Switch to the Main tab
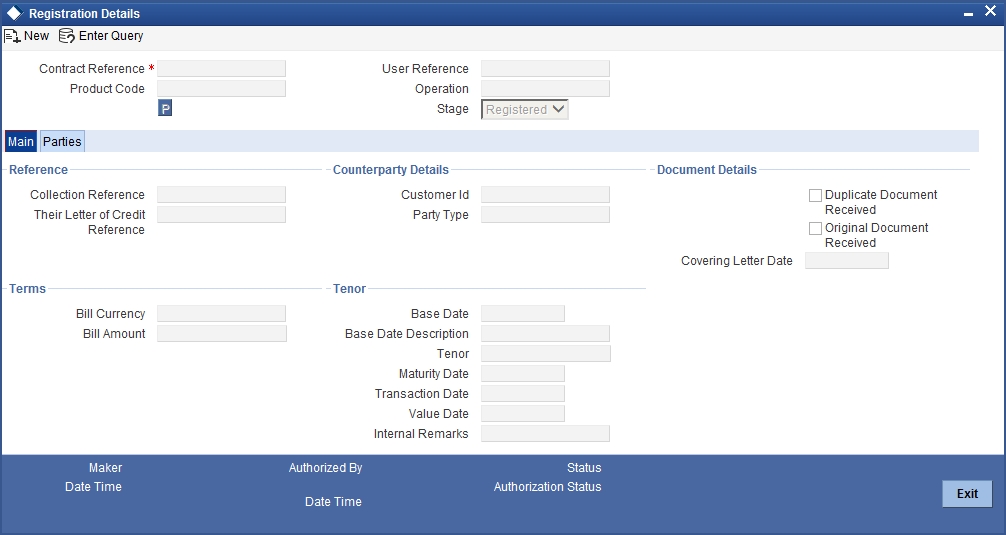The height and width of the screenshot is (535, 1006). point(21,142)
